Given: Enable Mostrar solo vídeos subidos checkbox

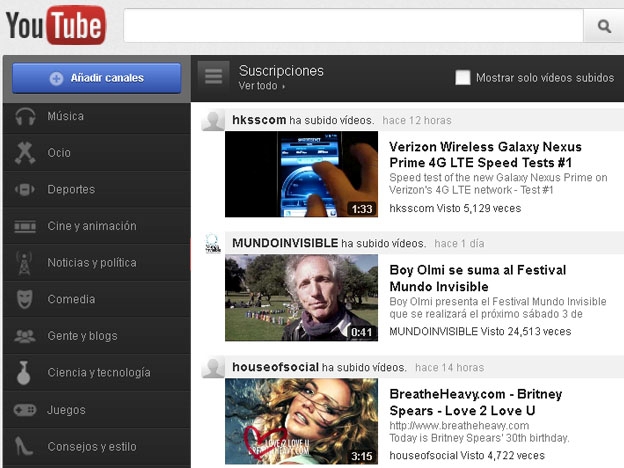Looking at the screenshot, I should click(x=463, y=77).
